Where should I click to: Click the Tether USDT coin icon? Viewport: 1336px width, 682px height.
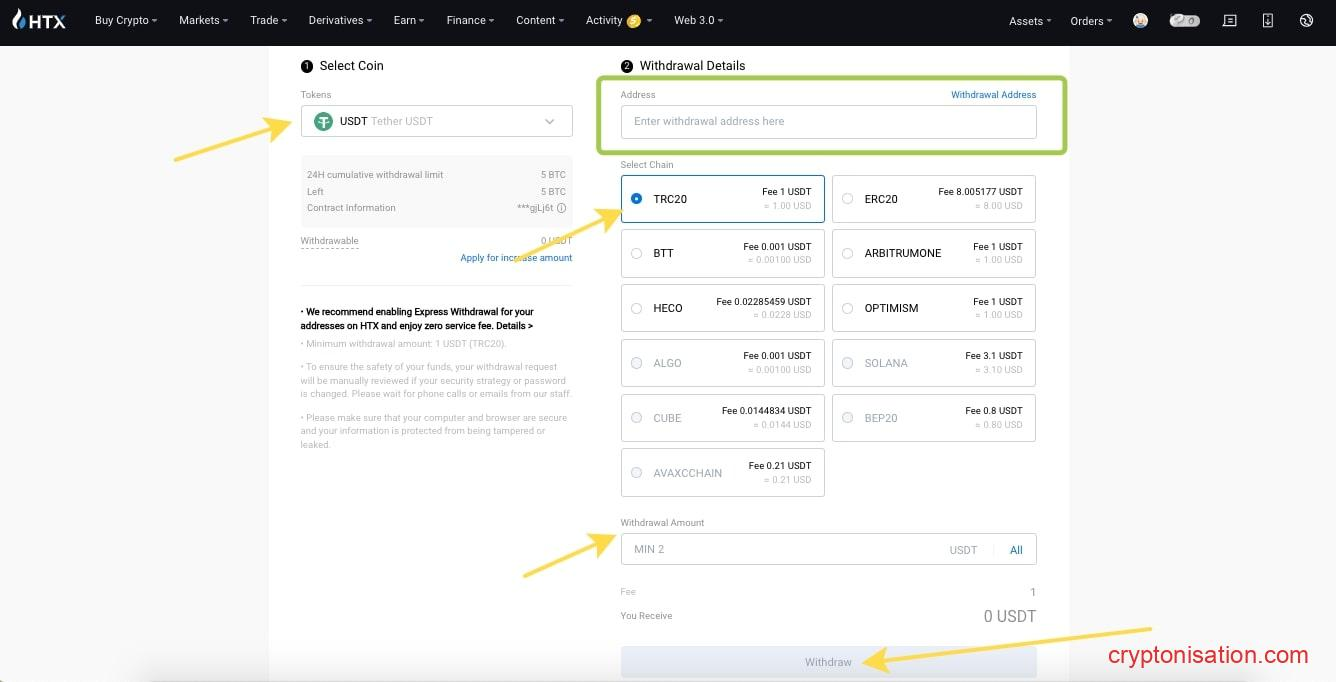click(x=323, y=121)
